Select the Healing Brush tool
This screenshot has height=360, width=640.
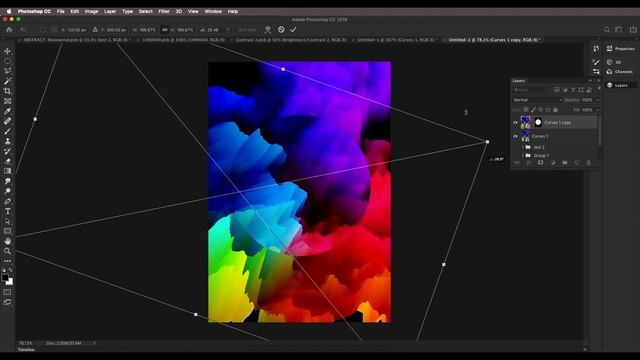pyautogui.click(x=7, y=121)
